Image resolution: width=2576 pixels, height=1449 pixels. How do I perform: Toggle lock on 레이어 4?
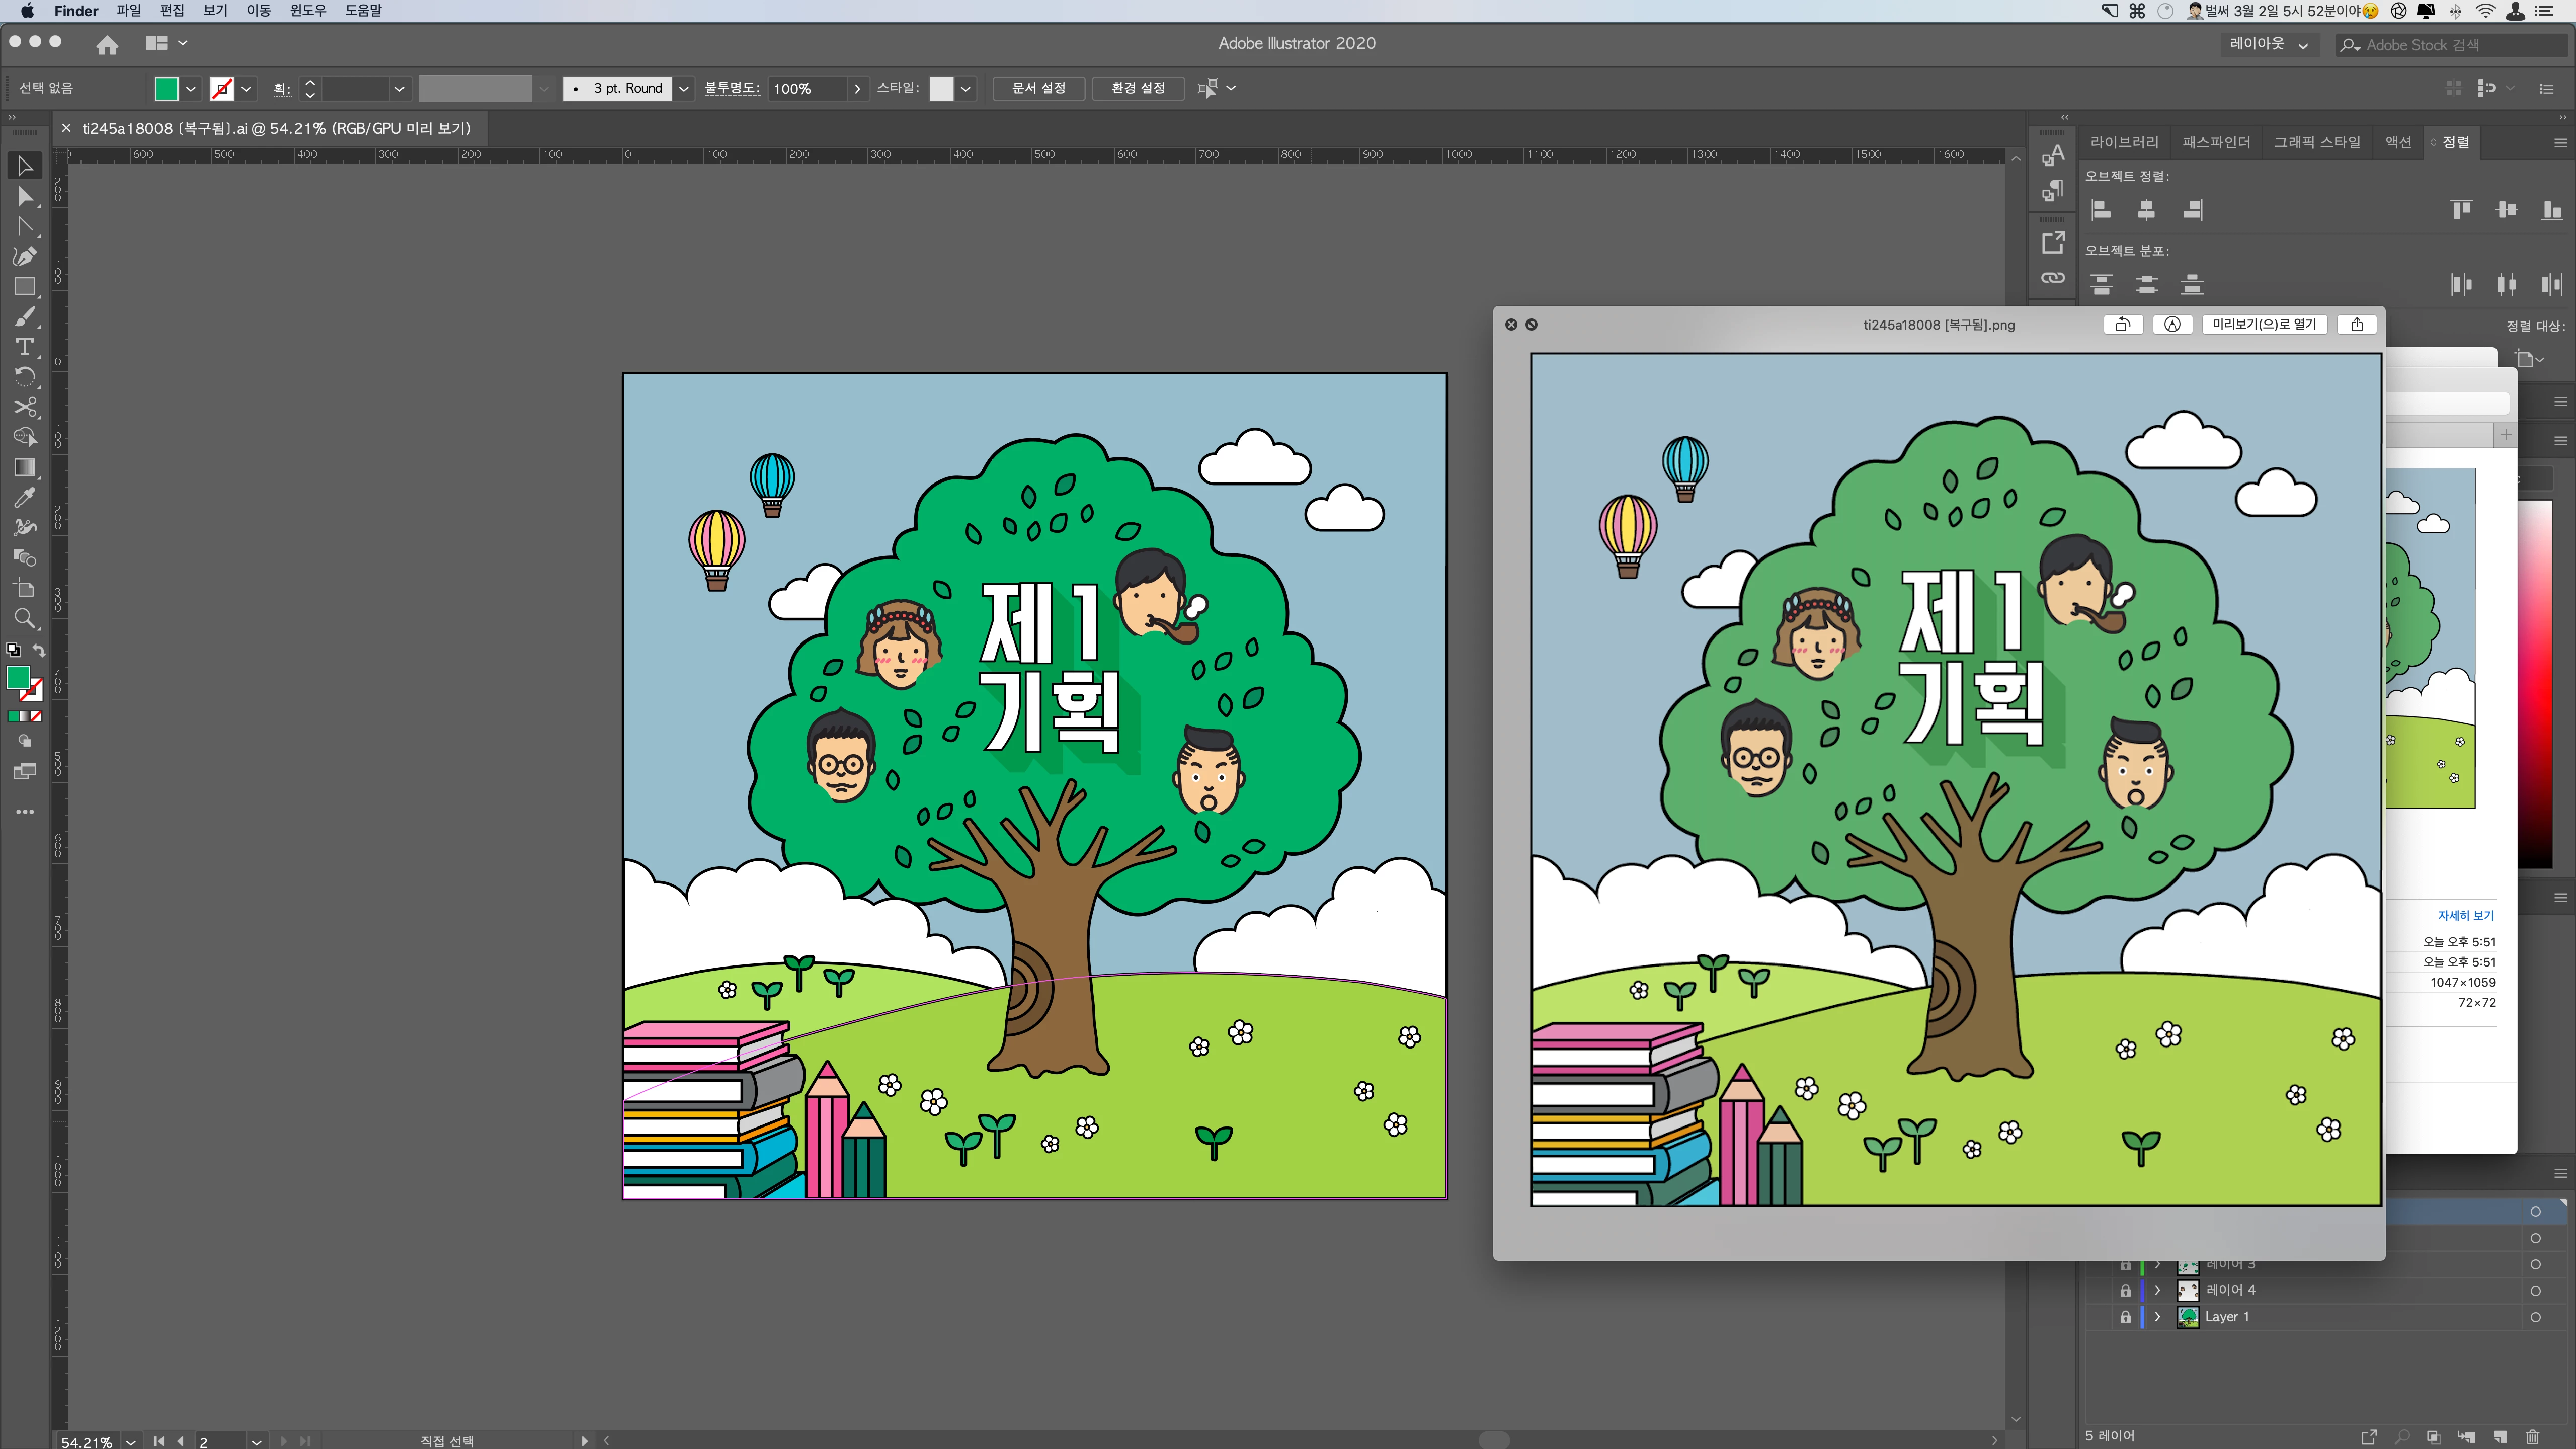(2125, 1291)
